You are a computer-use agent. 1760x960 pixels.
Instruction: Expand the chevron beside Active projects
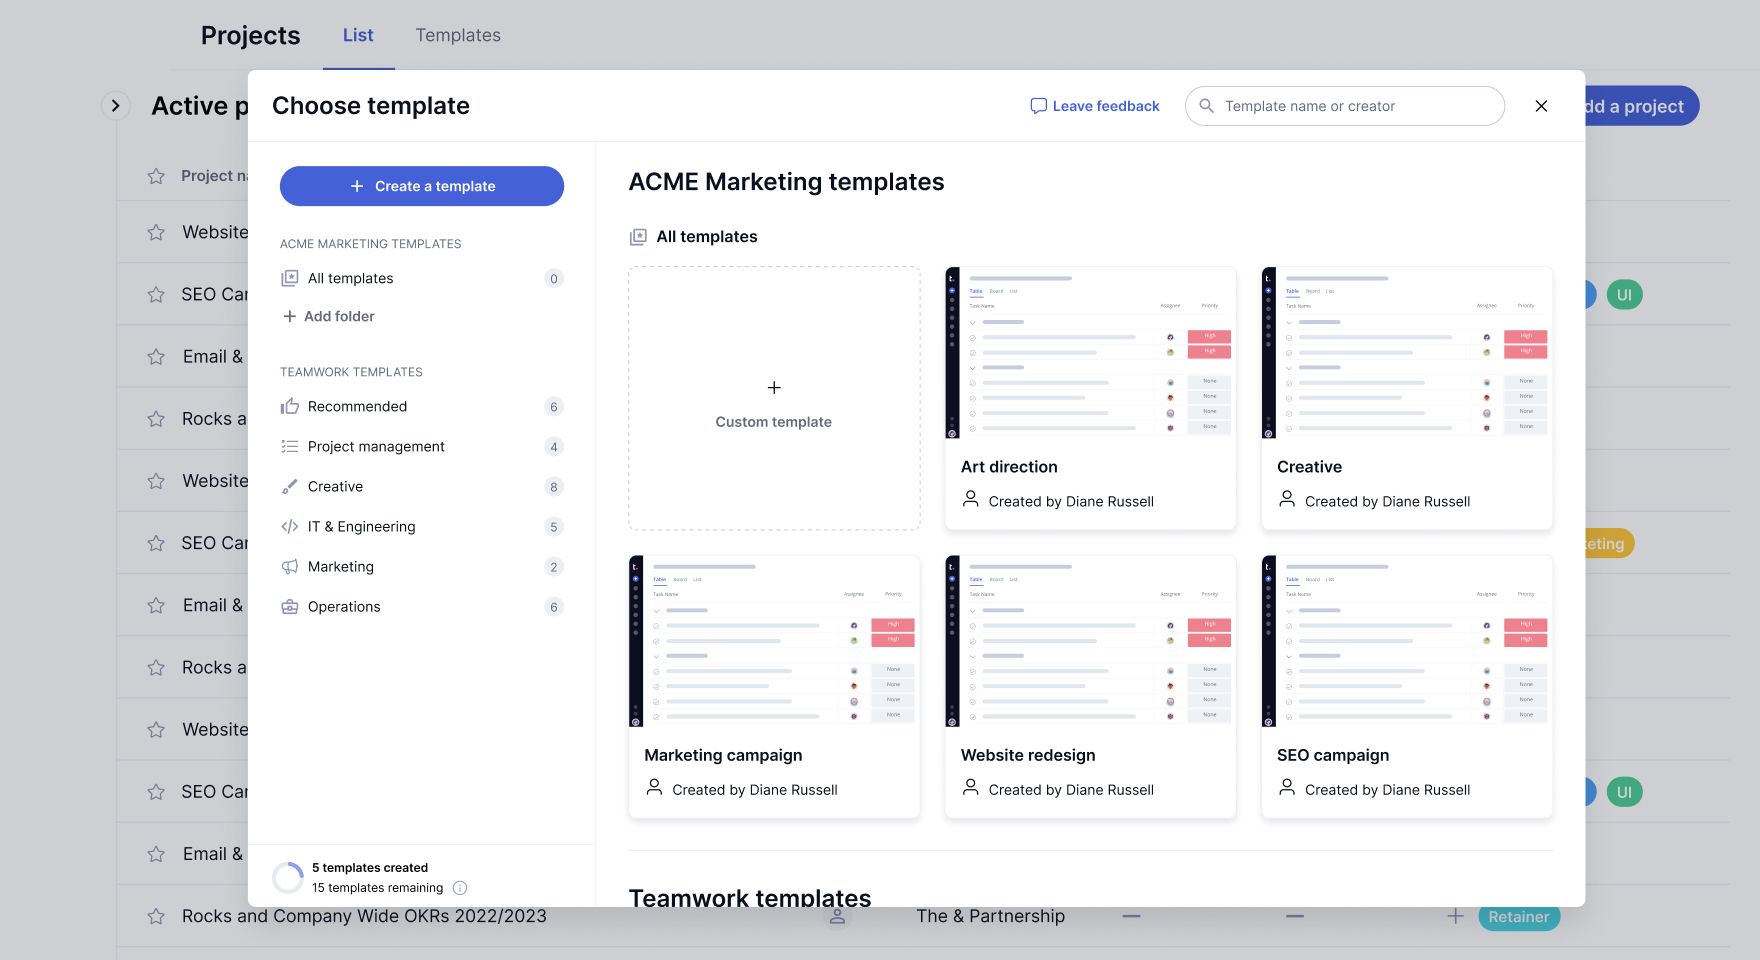point(116,105)
